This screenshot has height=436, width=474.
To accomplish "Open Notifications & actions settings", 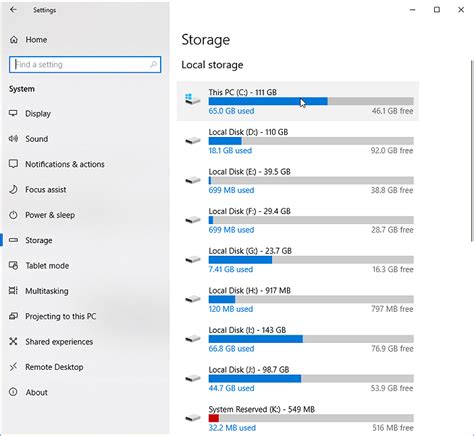I will pyautogui.click(x=65, y=164).
